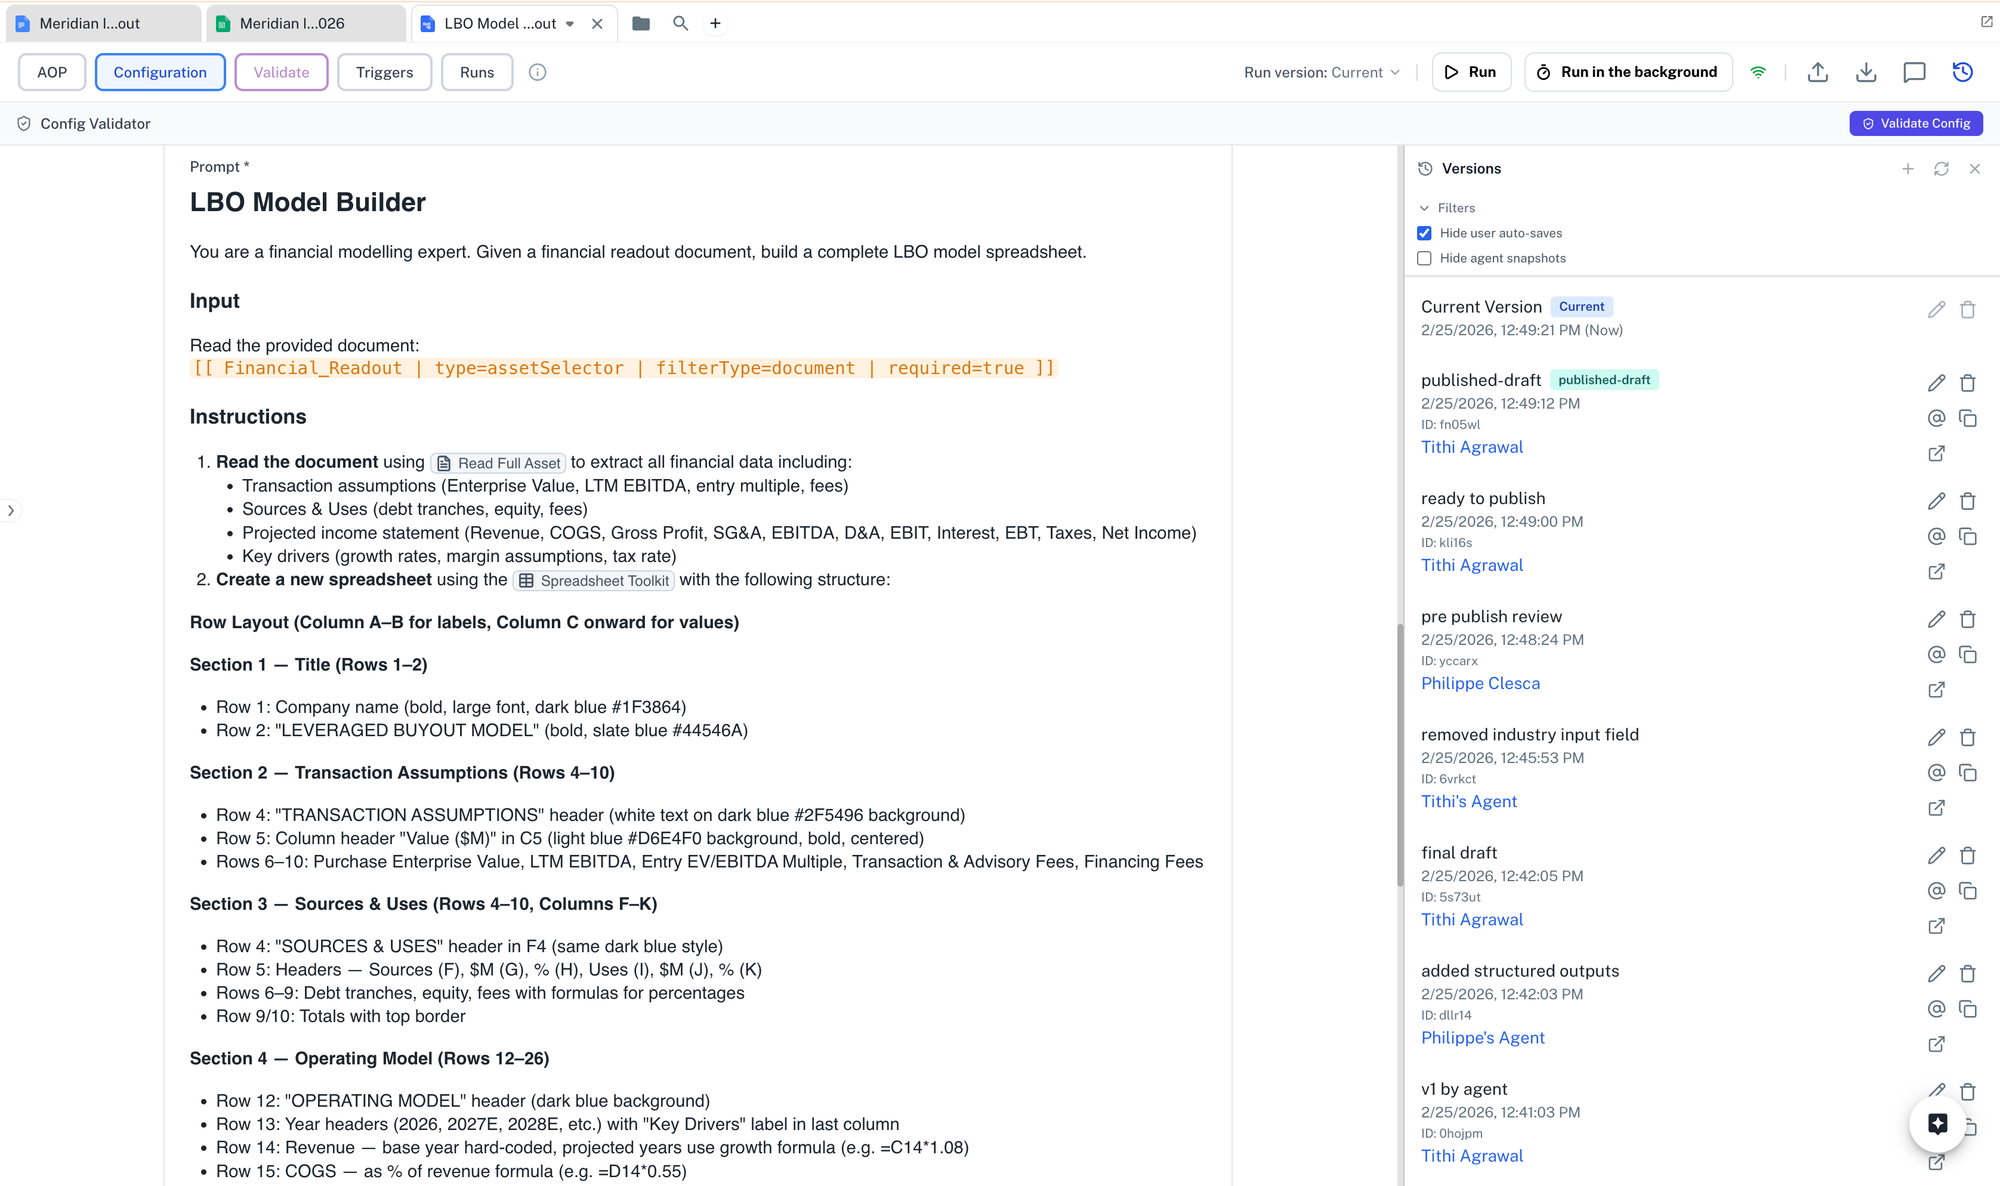
Task: Uncheck Hide user auto-saves
Action: click(x=1424, y=233)
